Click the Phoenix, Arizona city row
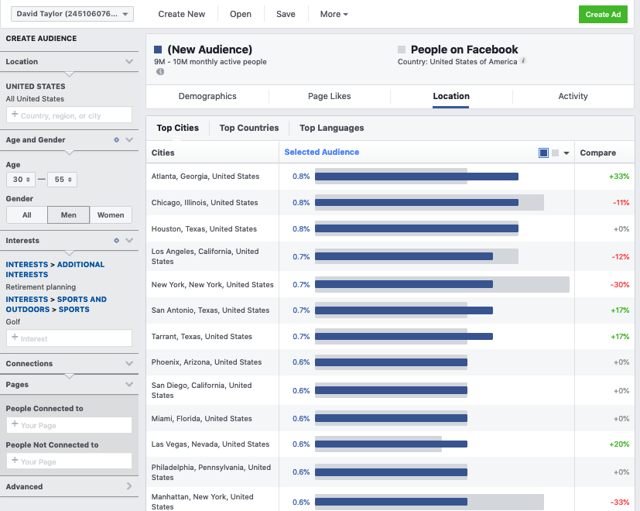The height and width of the screenshot is (511, 640). [x=390, y=362]
